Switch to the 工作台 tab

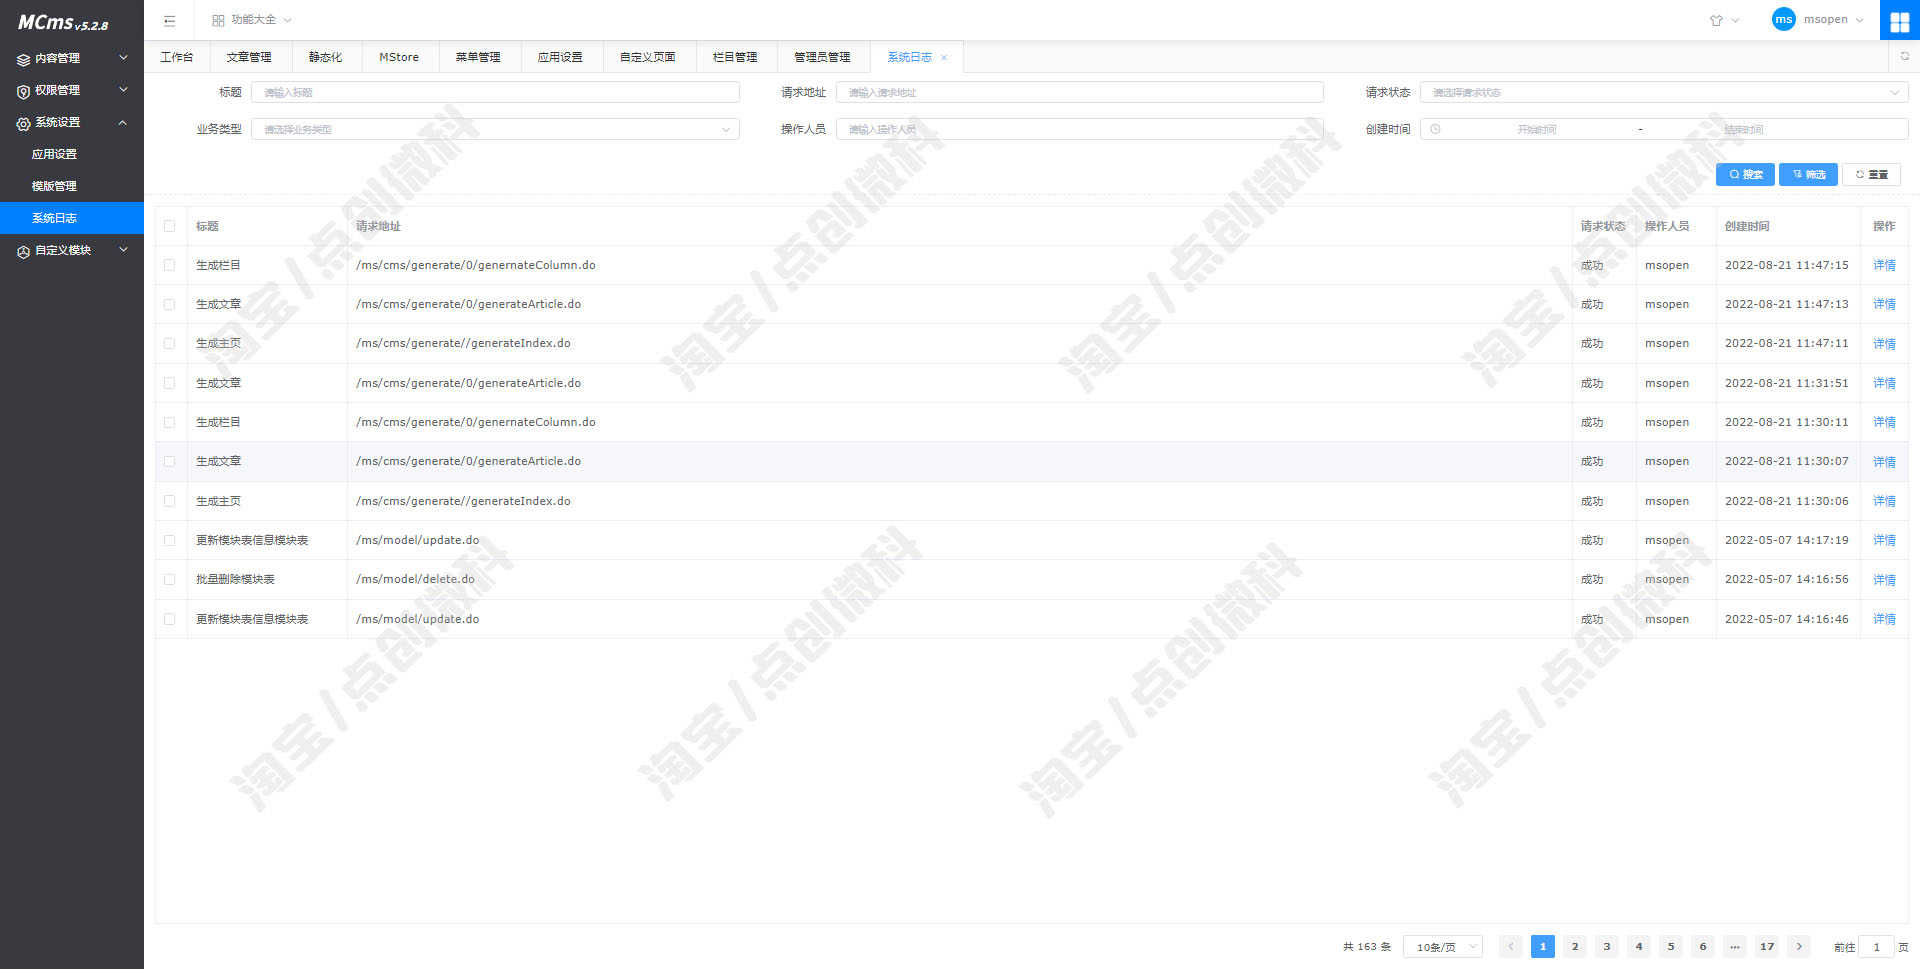(177, 57)
